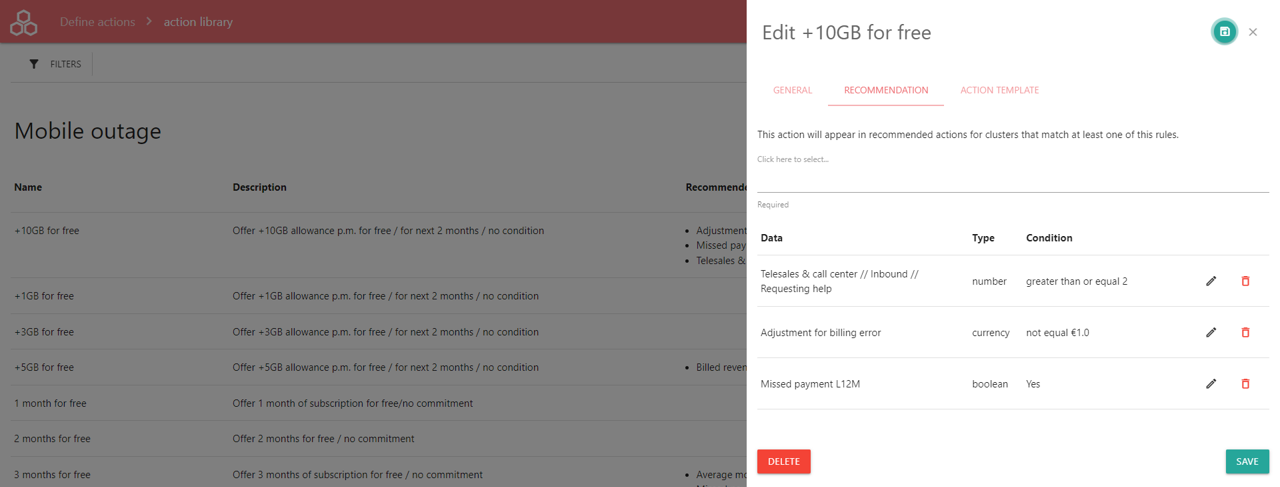The width and height of the screenshot is (1280, 487).
Task: Select the +10GB for free row
Action: (x=373, y=245)
